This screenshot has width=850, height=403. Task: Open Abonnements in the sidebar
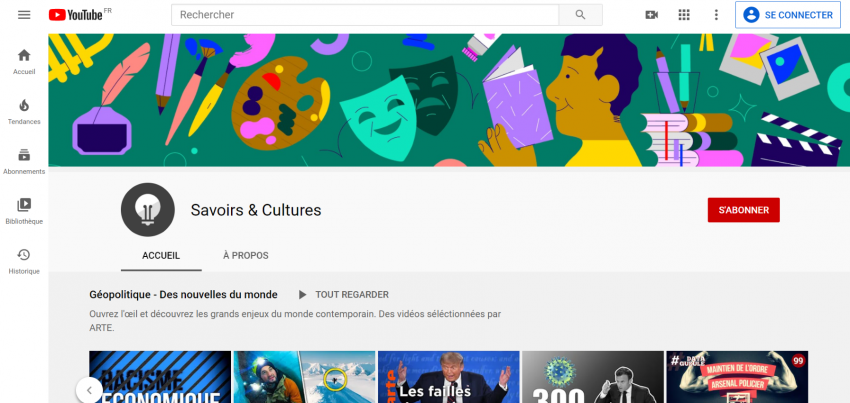click(x=24, y=162)
